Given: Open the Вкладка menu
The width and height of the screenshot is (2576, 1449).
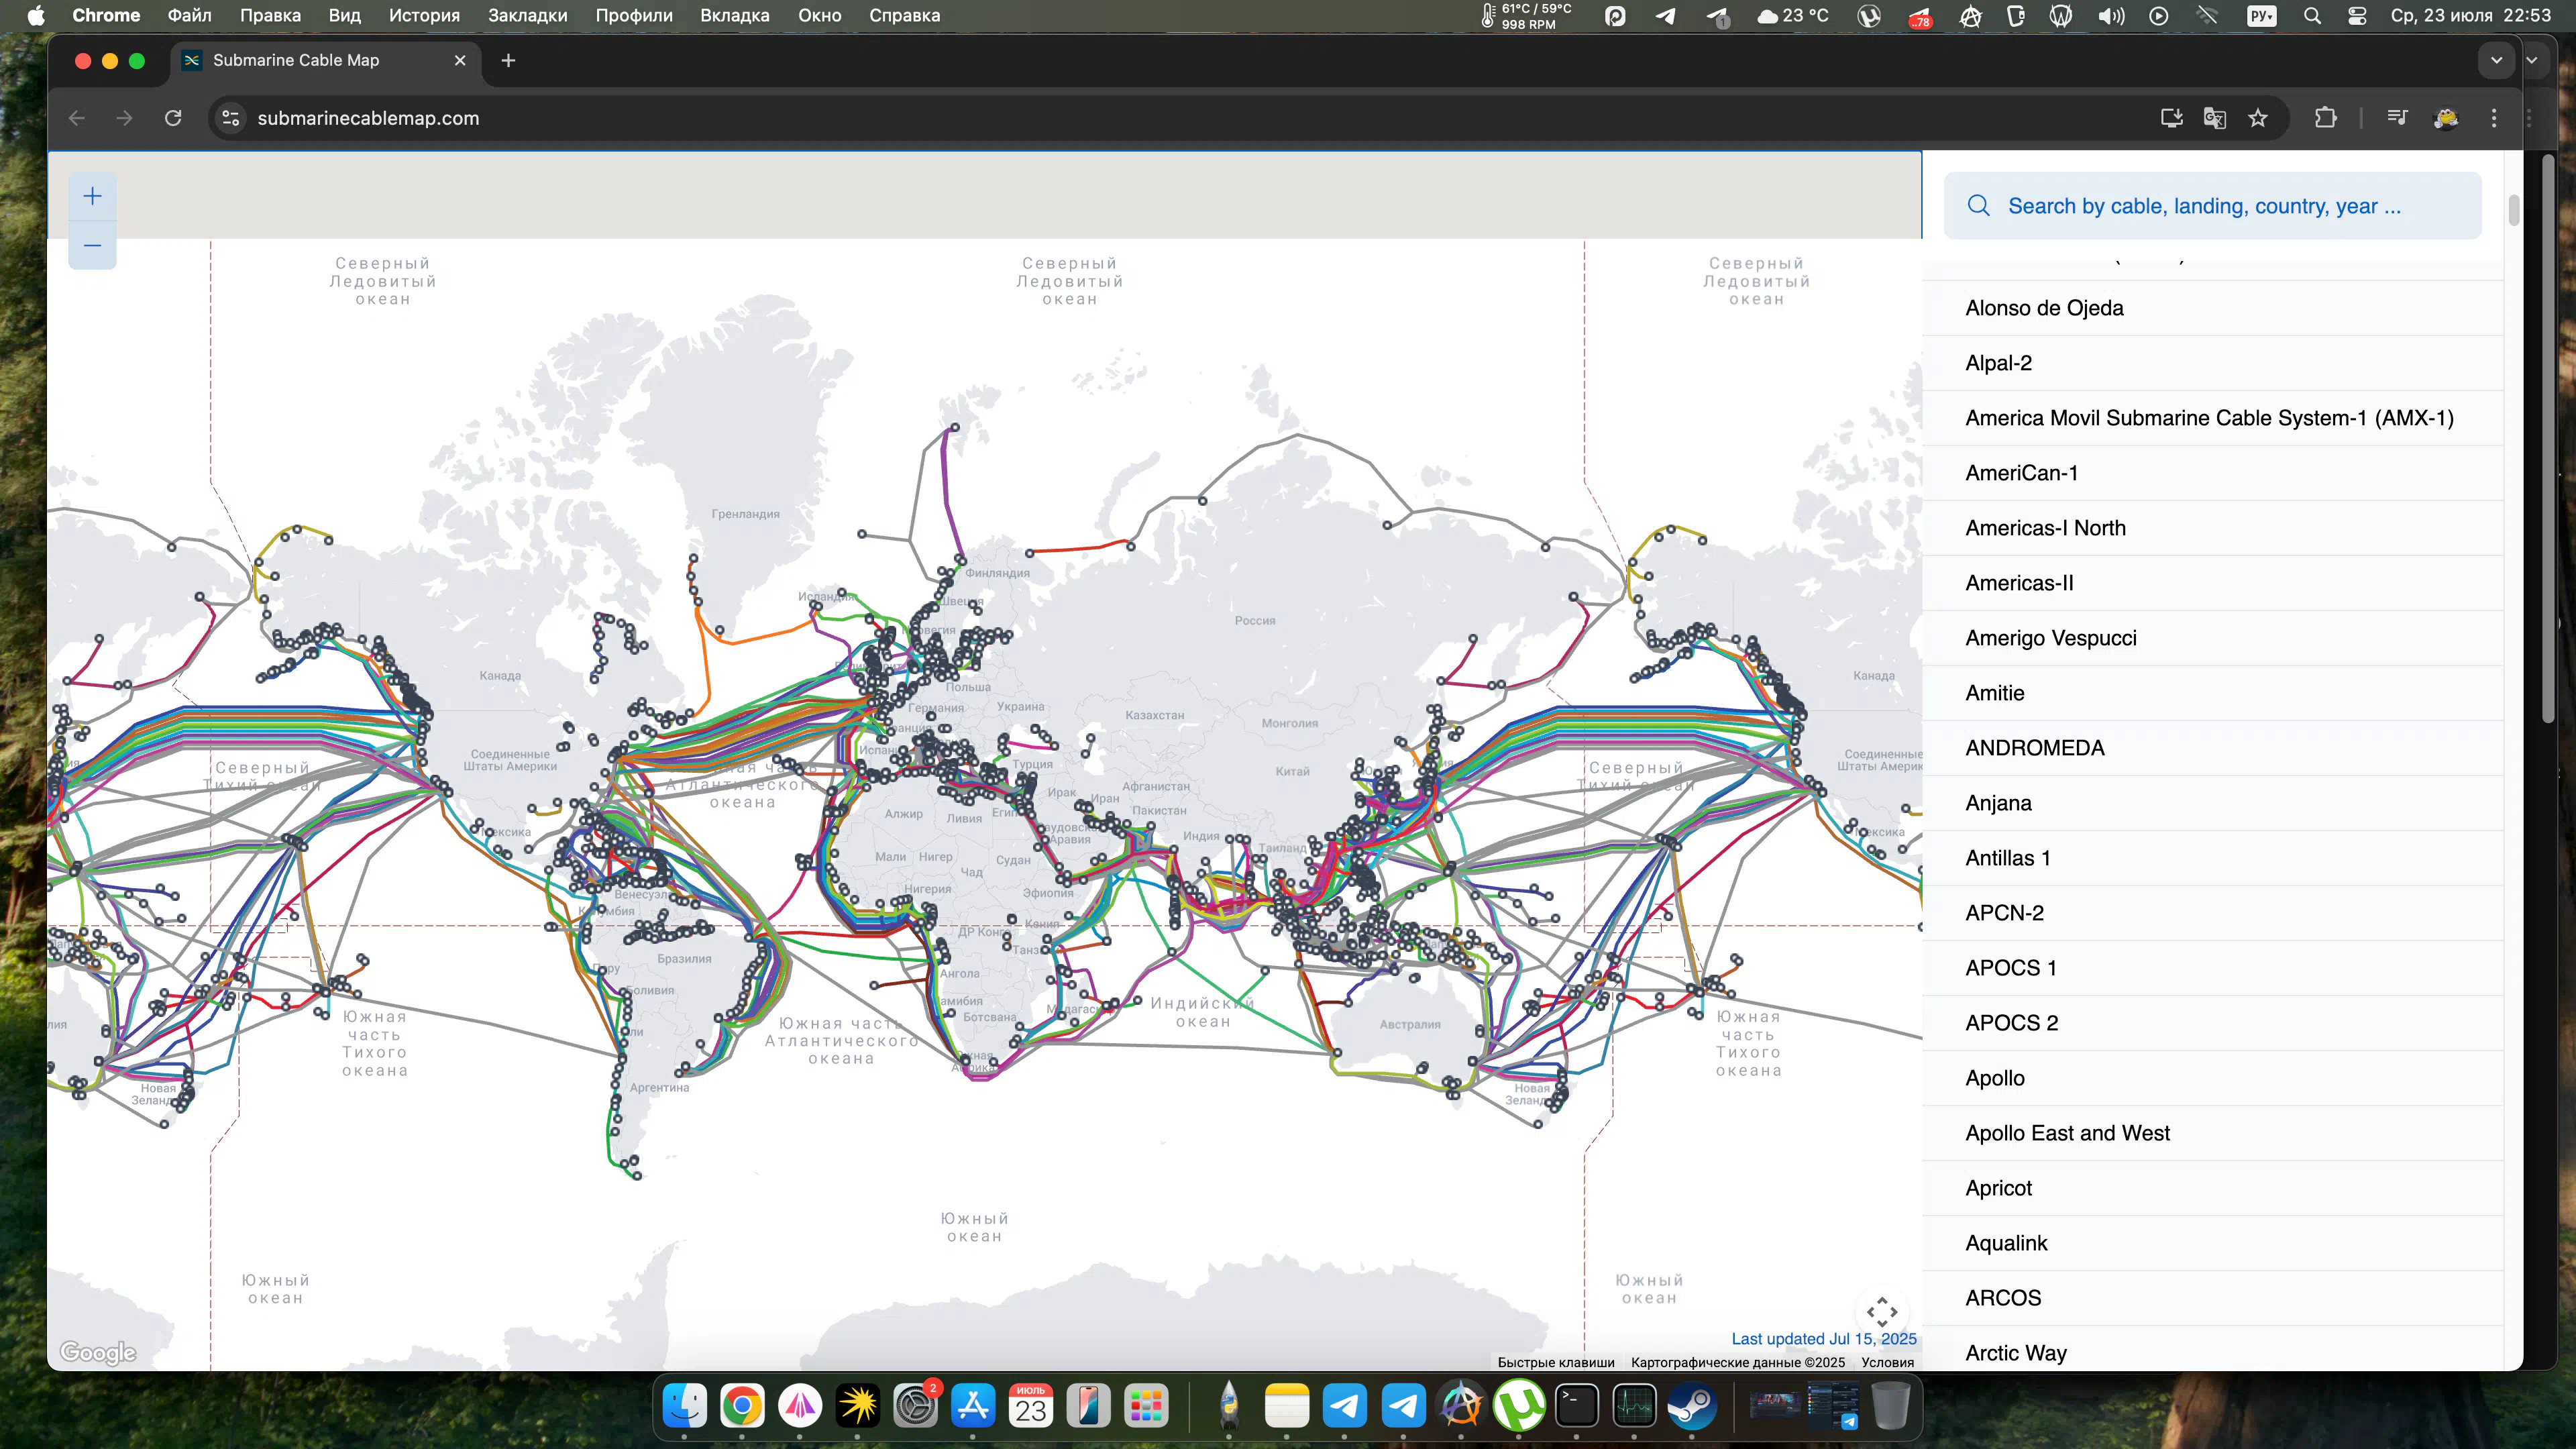Looking at the screenshot, I should click(x=734, y=15).
